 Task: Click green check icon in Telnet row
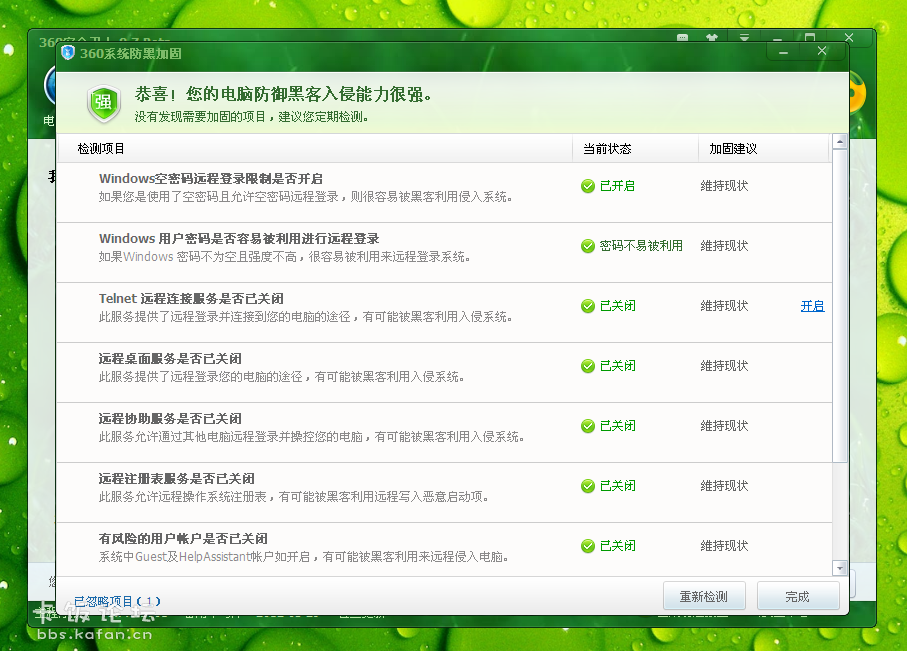point(588,306)
